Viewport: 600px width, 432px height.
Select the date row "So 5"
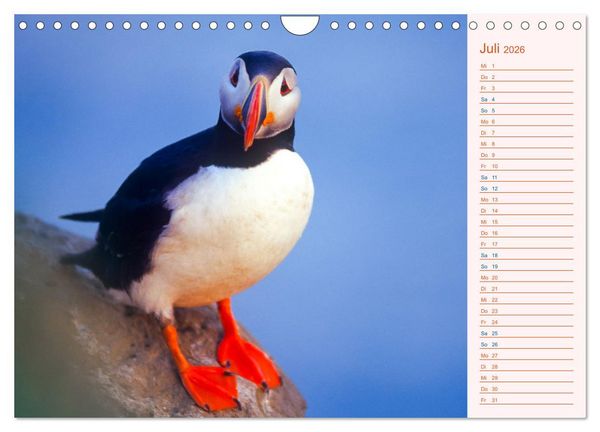[x=527, y=110]
